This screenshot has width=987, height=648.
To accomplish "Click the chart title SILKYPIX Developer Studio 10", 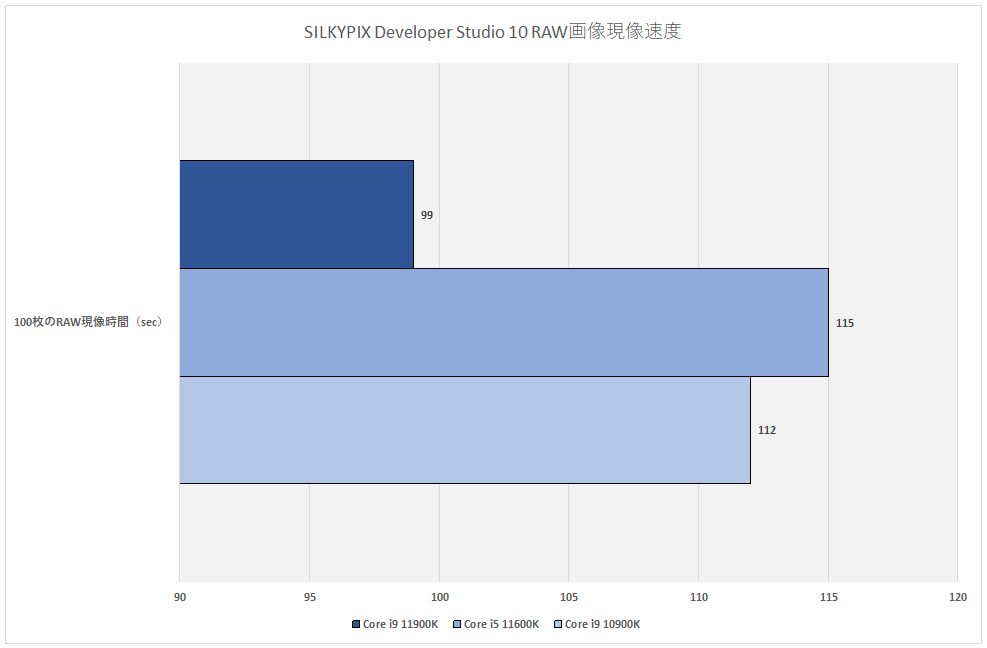I will [x=492, y=32].
